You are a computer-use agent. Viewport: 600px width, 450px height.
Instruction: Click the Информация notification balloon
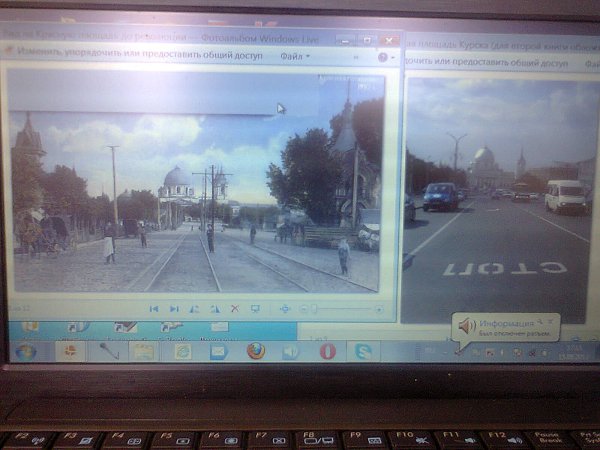coord(505,327)
